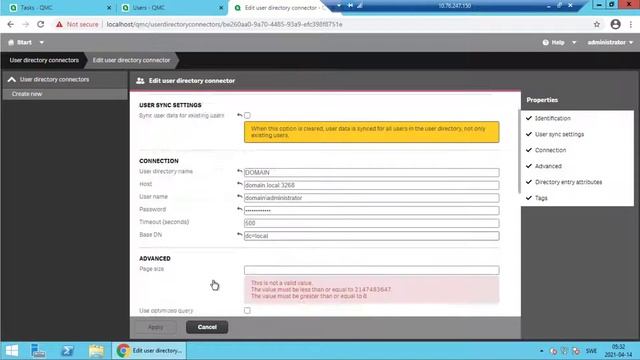Screen dimensions: 640x360
Task: Click SWE language indicator in tray
Action: [591, 351]
